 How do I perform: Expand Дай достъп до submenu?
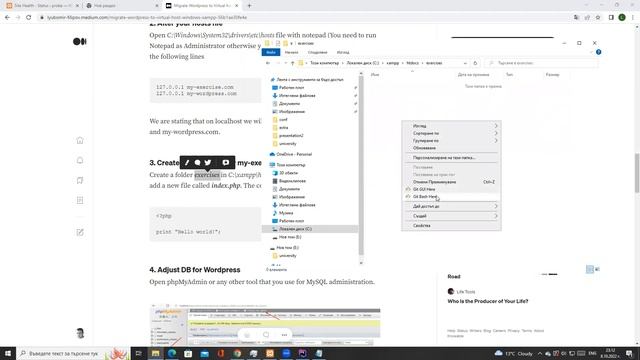pyautogui.click(x=496, y=206)
